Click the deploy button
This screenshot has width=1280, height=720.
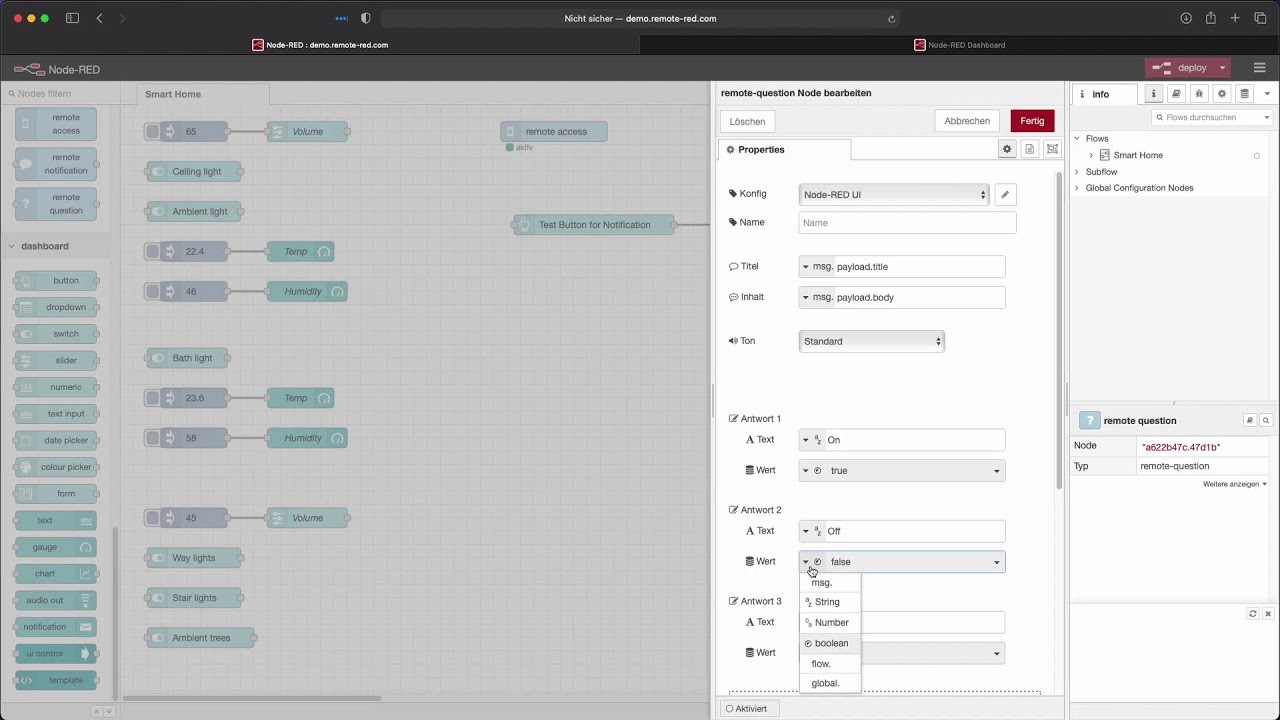1180,68
